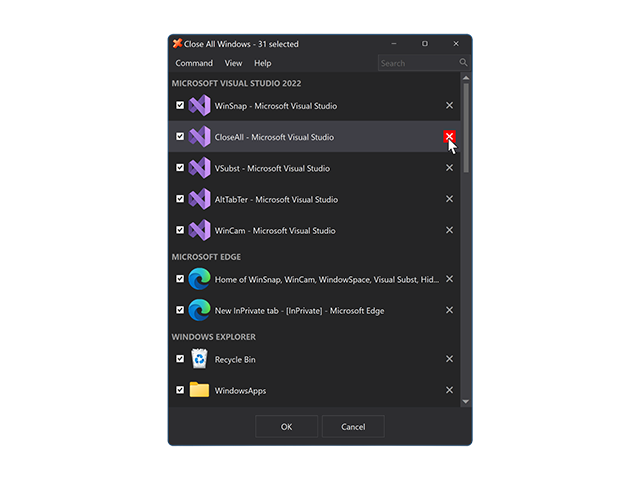
Task: Click the scrollbar down arrow
Action: (466, 402)
